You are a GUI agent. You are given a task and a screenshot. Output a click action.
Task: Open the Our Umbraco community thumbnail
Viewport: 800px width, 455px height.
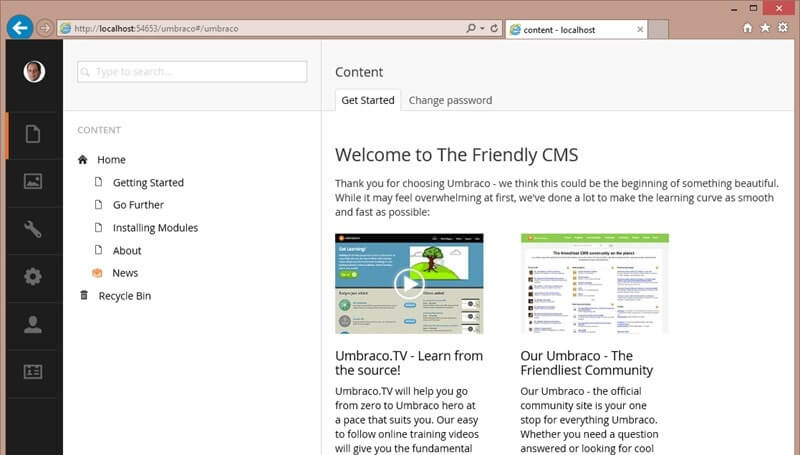click(x=595, y=284)
